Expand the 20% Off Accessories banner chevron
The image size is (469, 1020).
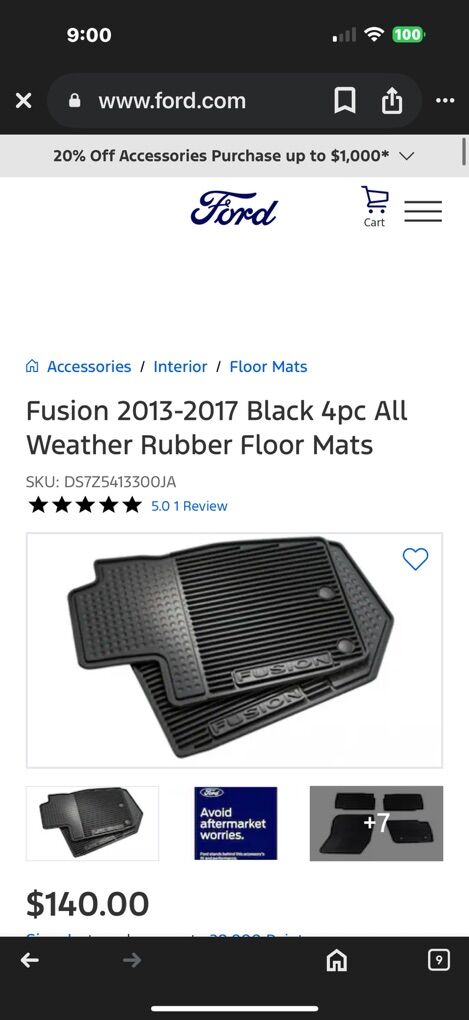407,156
